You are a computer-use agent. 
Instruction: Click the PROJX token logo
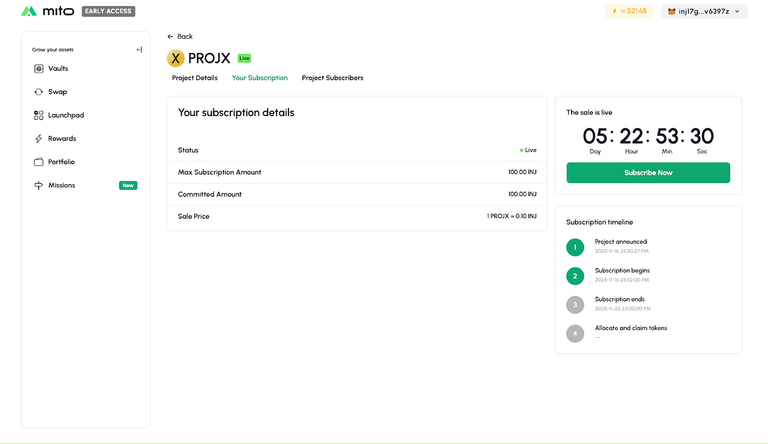175,58
